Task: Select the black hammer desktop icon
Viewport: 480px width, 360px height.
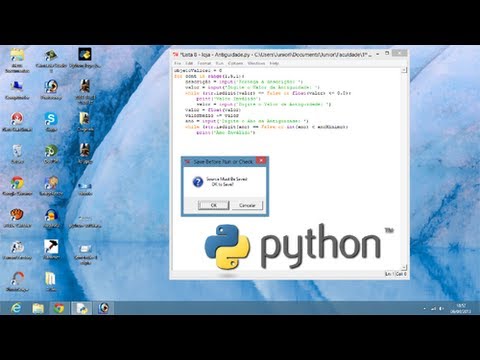Action: pyautogui.click(x=51, y=250)
